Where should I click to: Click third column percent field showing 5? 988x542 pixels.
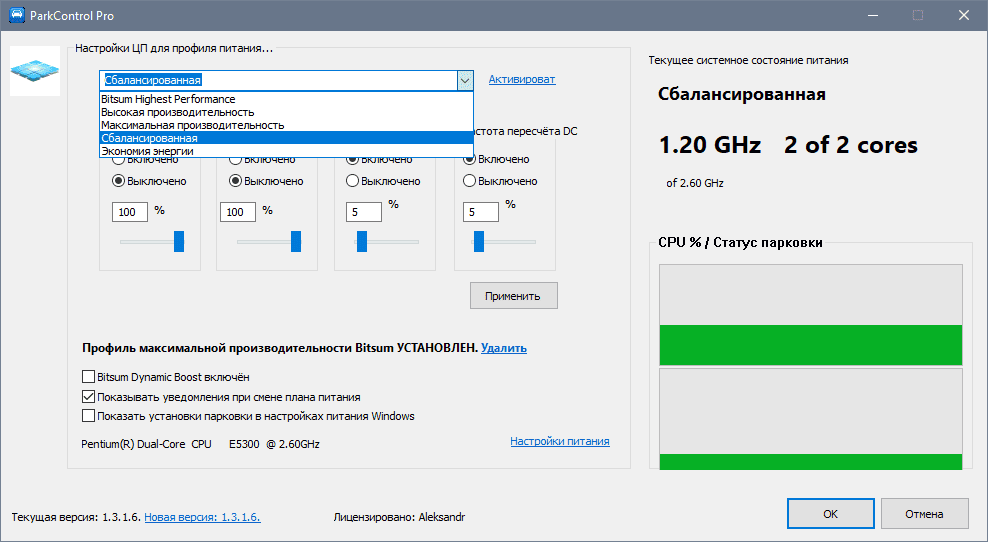[364, 212]
